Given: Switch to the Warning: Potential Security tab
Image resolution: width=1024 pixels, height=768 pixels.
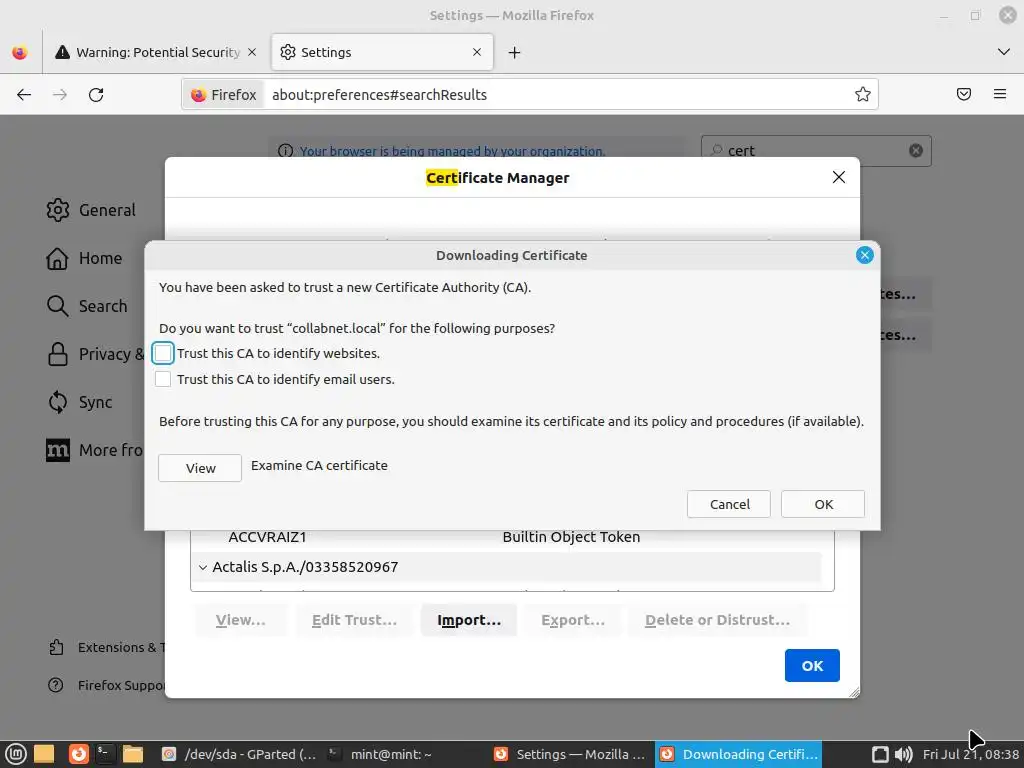Looking at the screenshot, I should click(157, 52).
